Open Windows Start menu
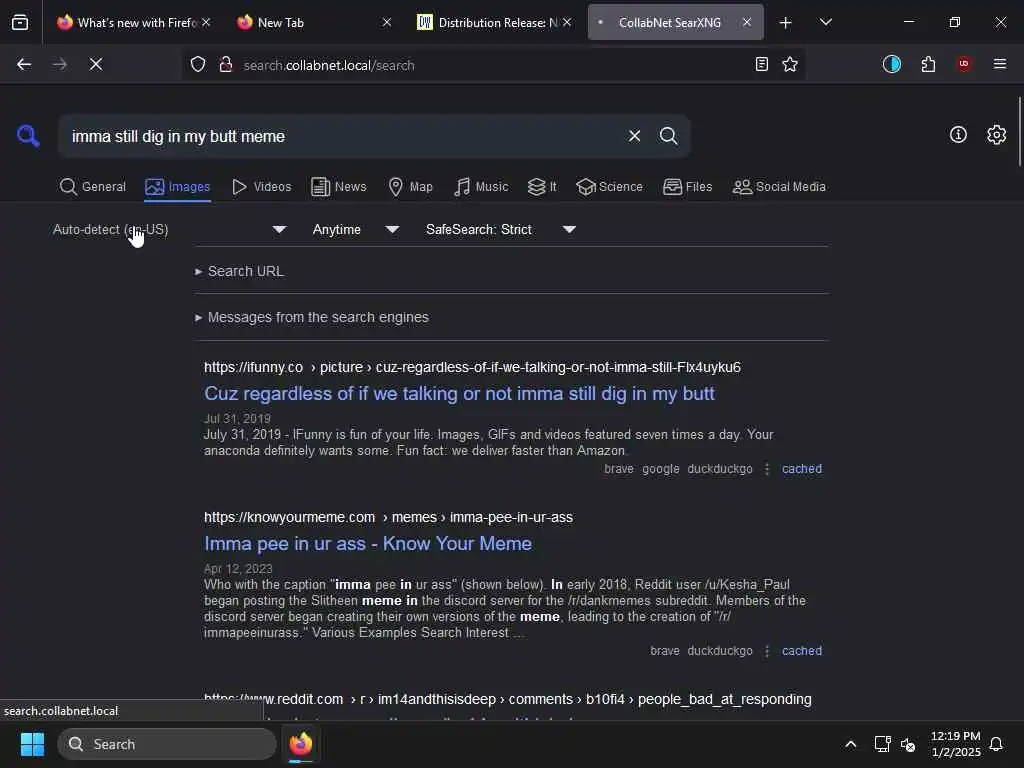 pyautogui.click(x=32, y=744)
